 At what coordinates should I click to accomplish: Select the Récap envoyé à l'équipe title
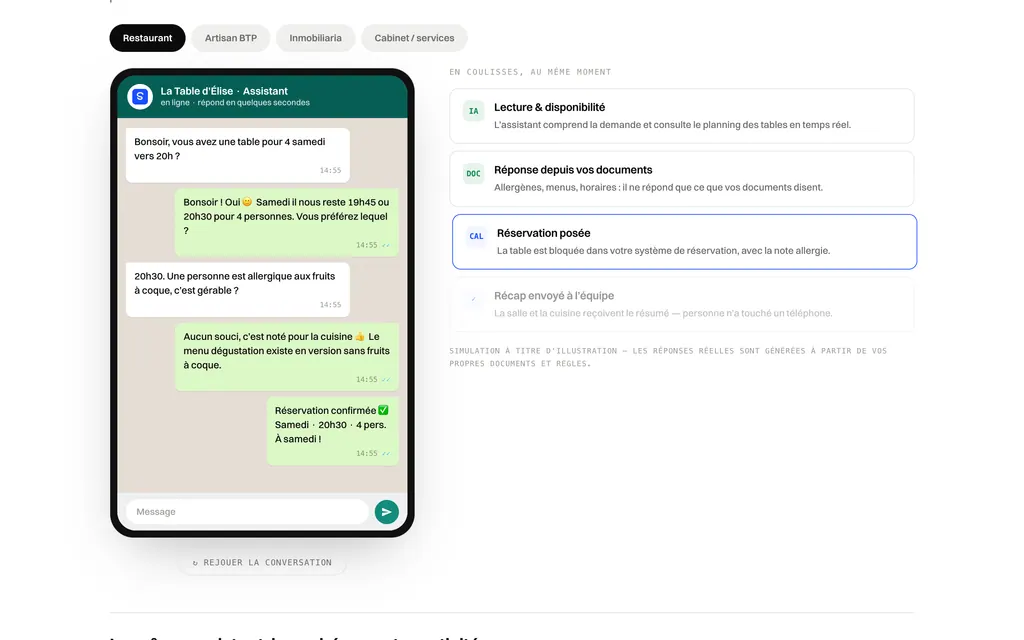[554, 296]
